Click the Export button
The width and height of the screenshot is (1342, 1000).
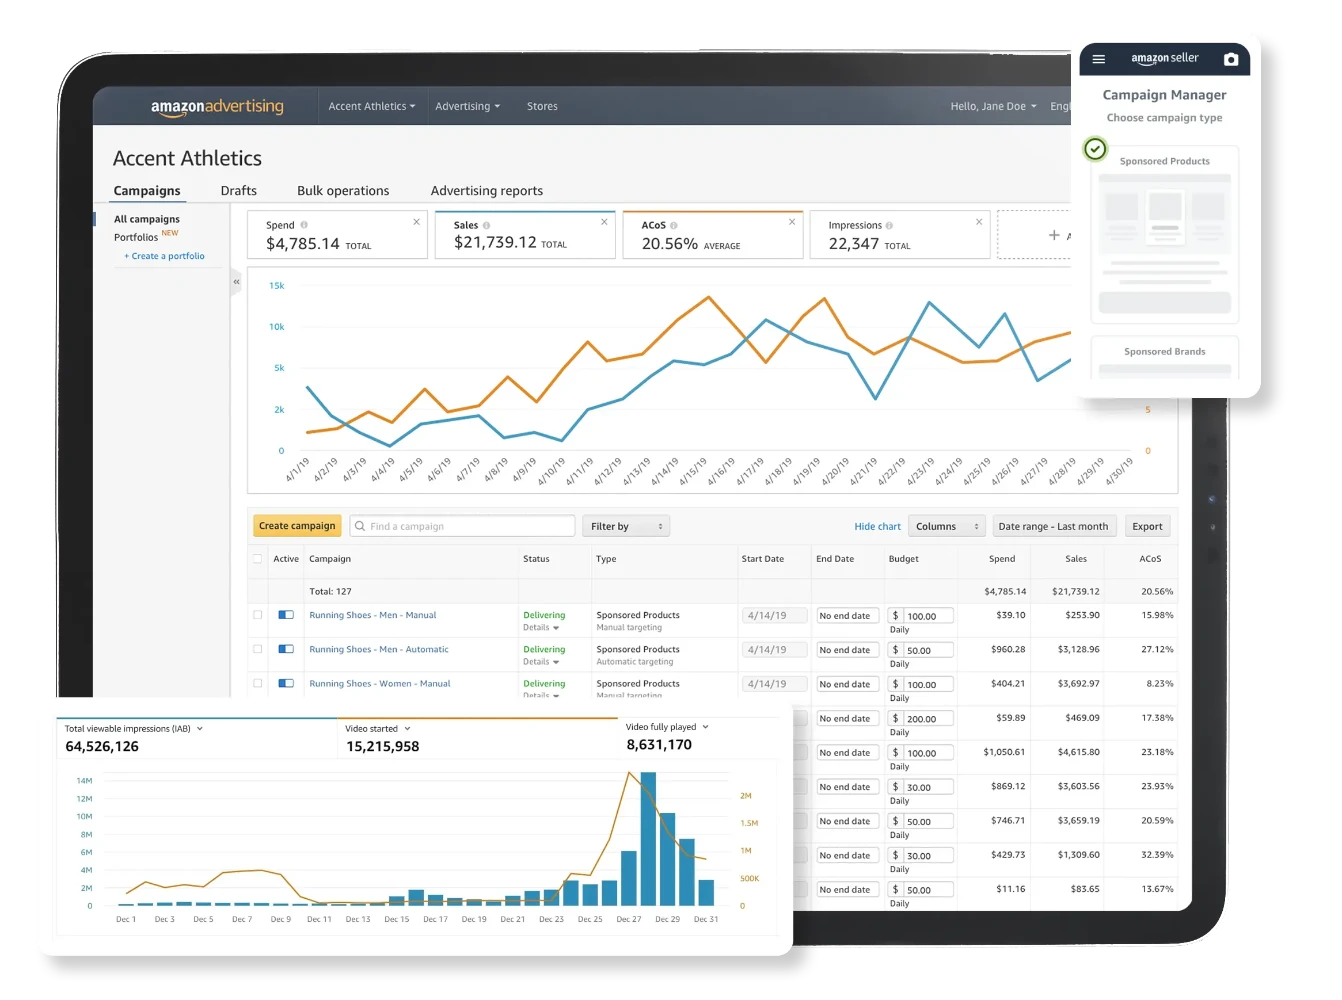point(1147,526)
